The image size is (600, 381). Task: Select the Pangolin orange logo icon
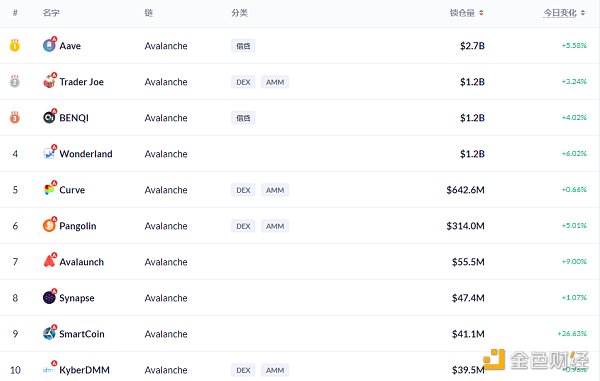click(x=49, y=225)
